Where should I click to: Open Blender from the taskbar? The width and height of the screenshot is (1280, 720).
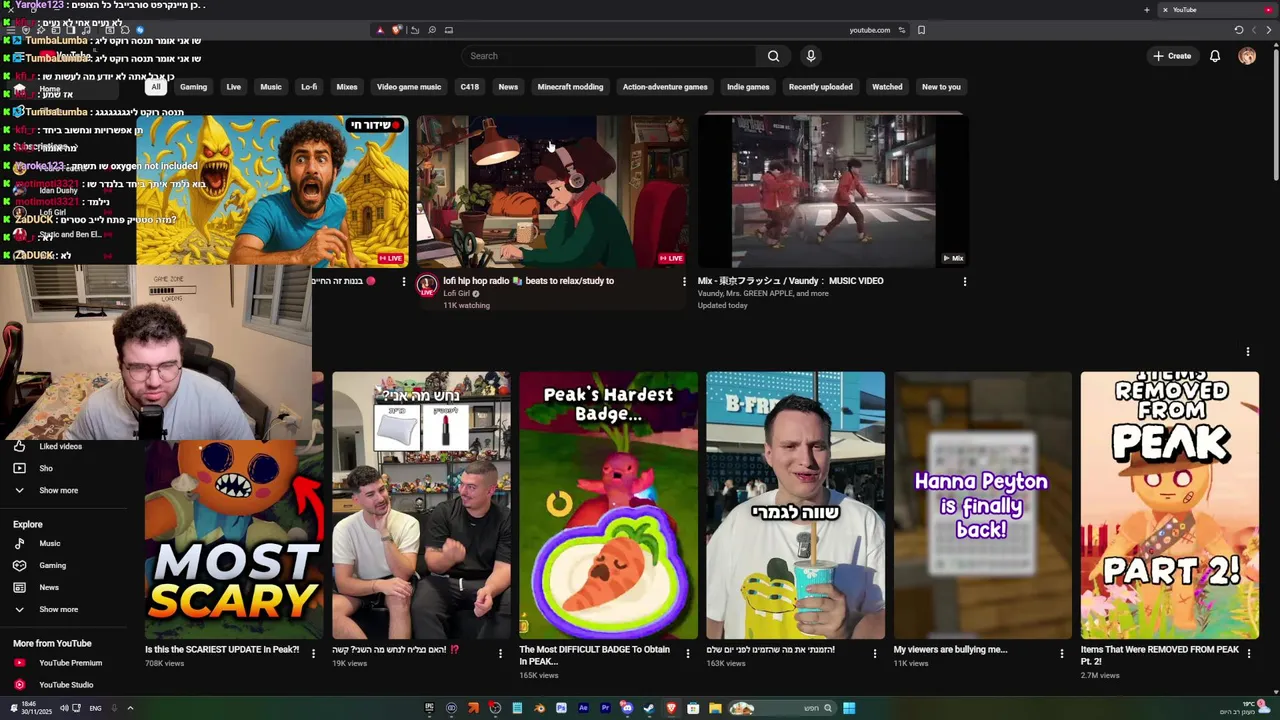[x=539, y=708]
